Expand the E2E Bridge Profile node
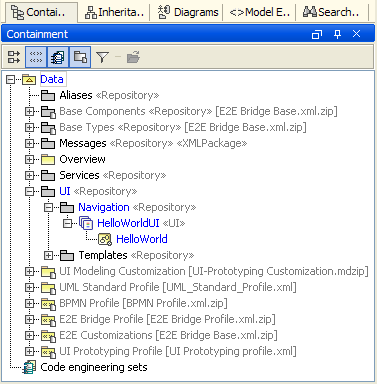 (x=30, y=319)
